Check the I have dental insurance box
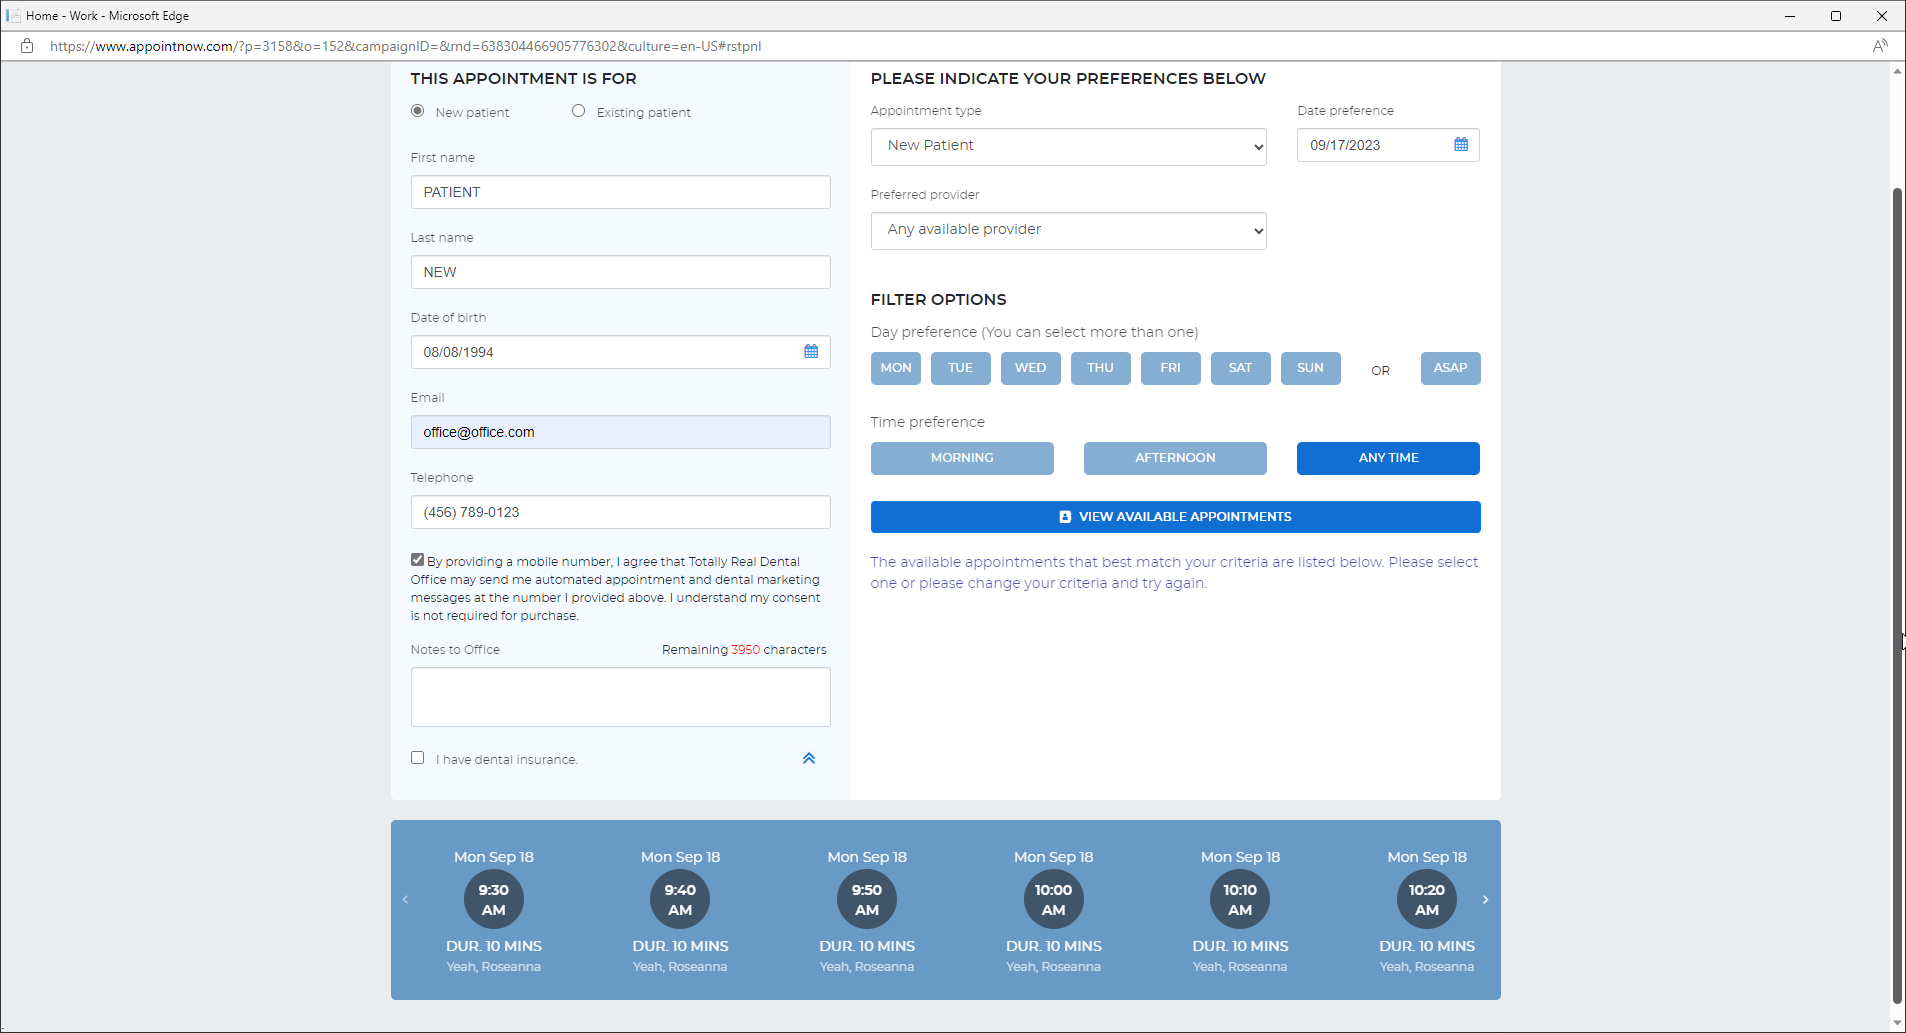 (417, 758)
